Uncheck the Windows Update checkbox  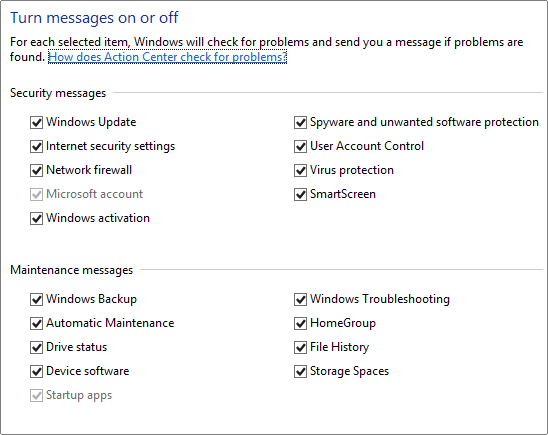click(x=36, y=123)
